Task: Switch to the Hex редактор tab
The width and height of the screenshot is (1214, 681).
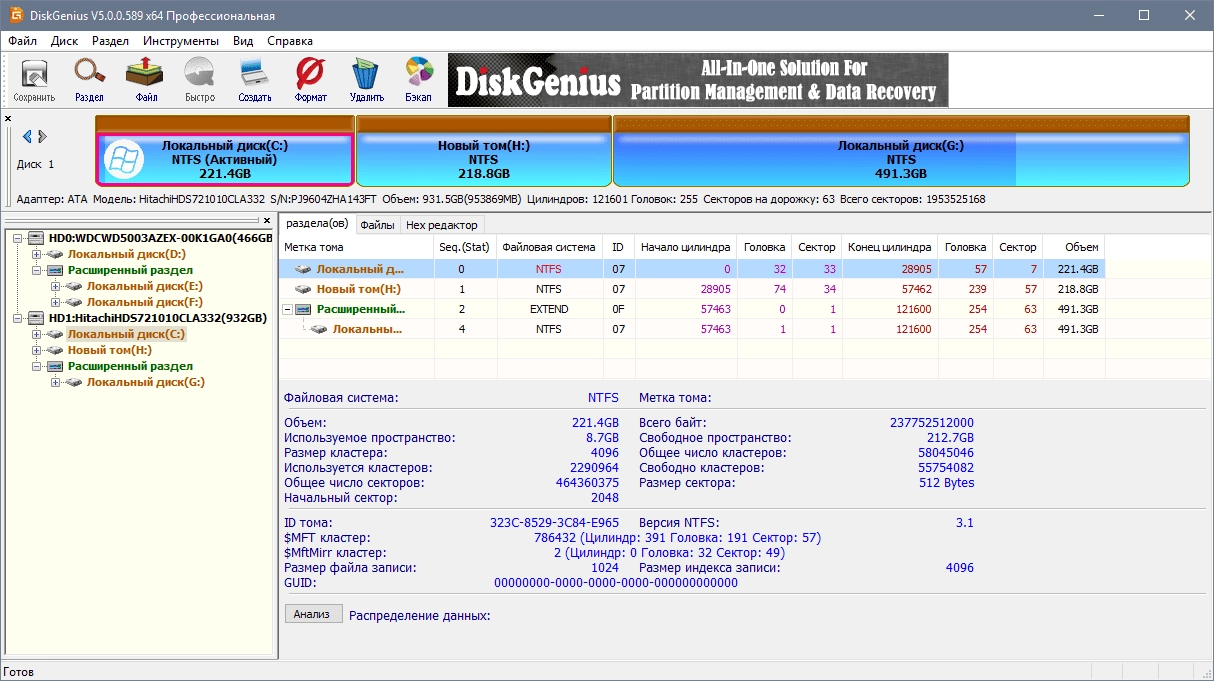Action: 442,225
